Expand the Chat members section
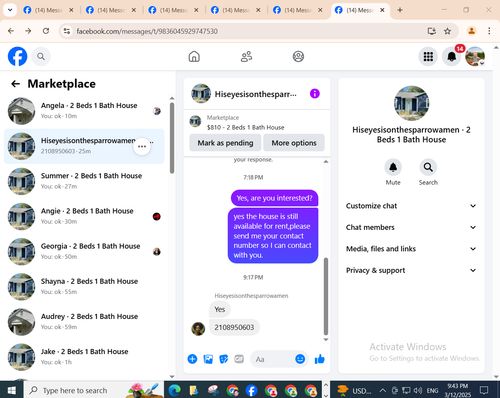 (411, 227)
